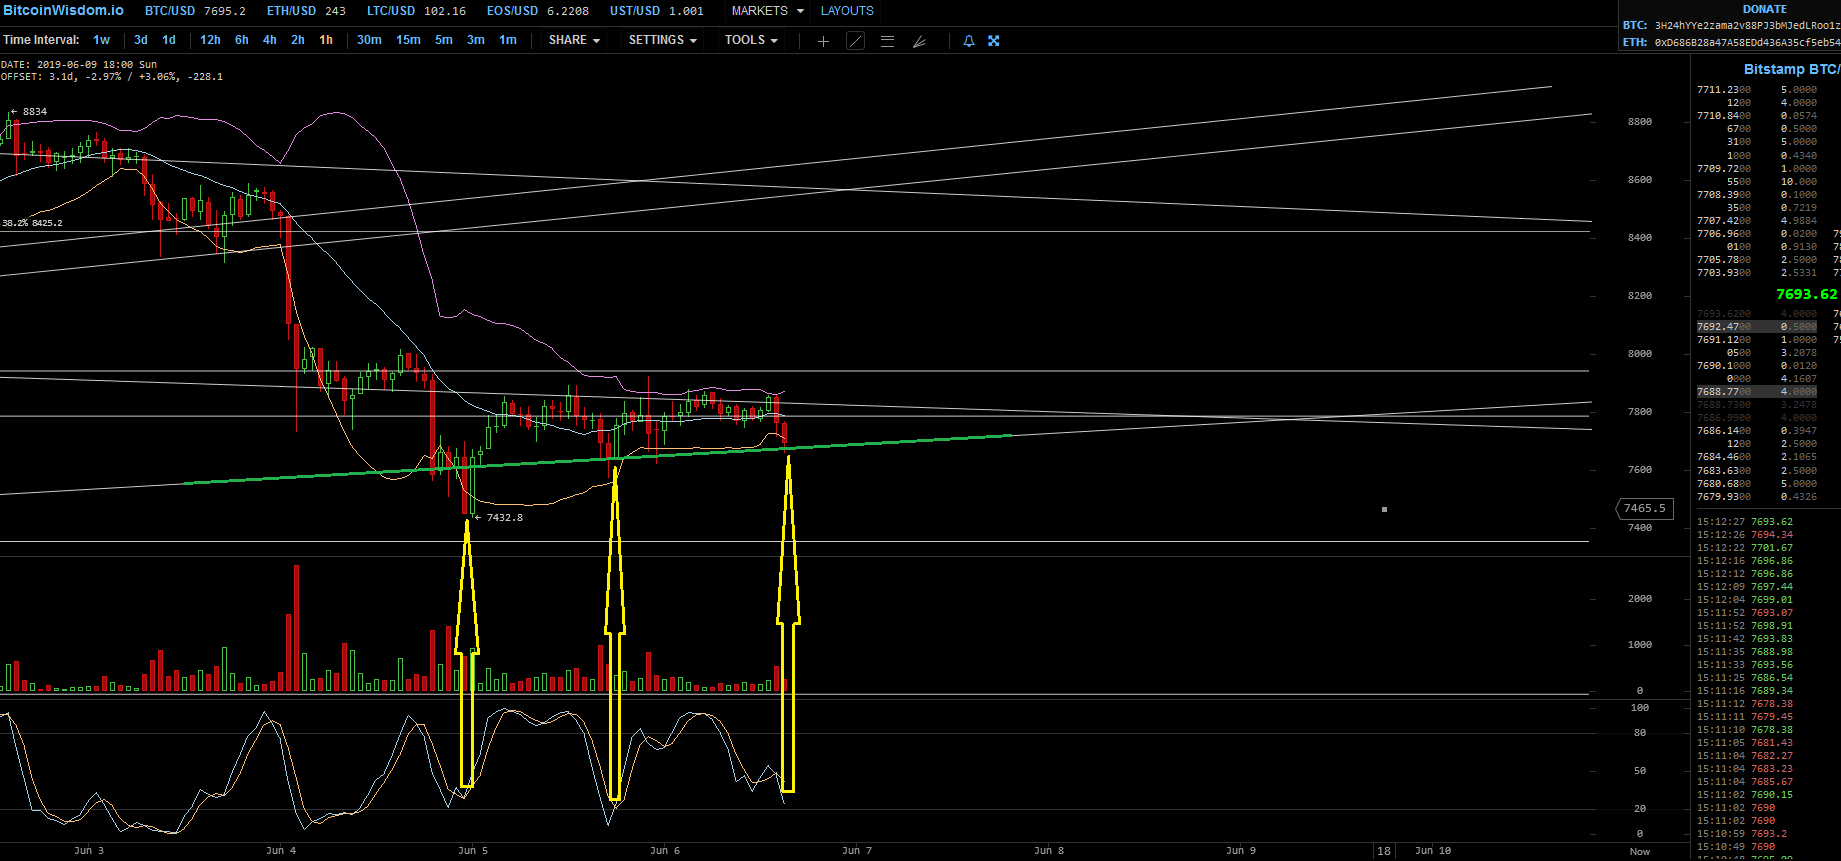Set time interval to 3m
The image size is (1841, 861).
click(x=476, y=40)
